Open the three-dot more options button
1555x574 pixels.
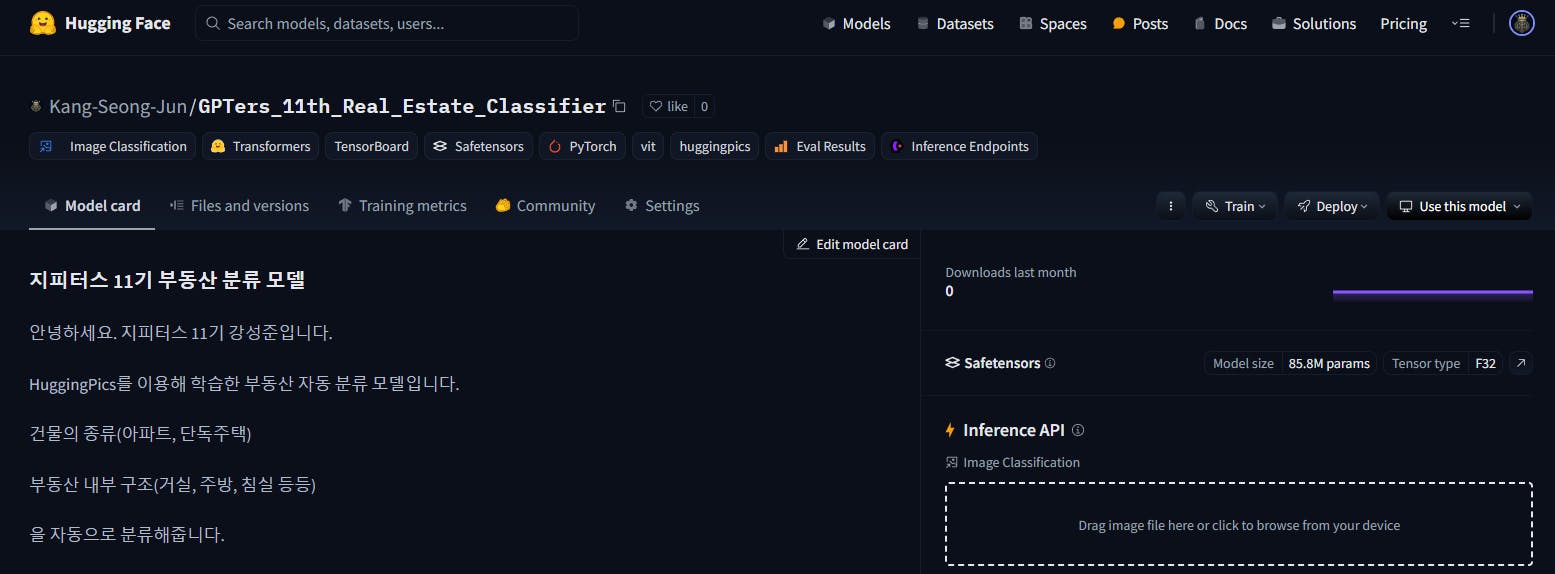coord(1170,206)
